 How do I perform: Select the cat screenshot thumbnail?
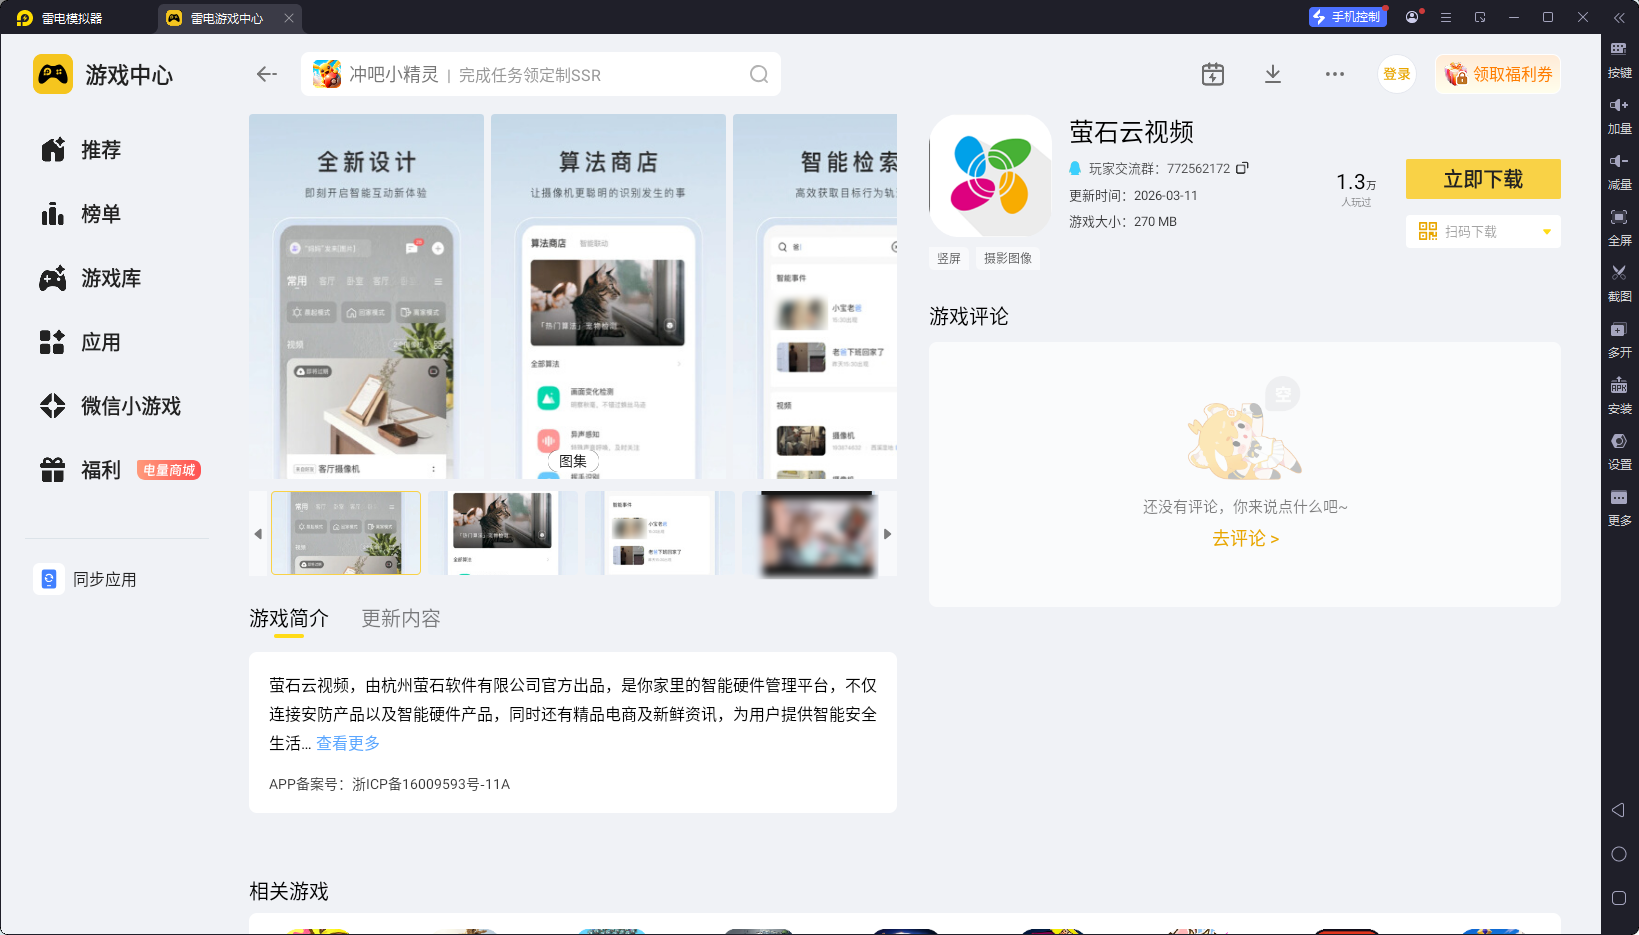click(x=502, y=533)
